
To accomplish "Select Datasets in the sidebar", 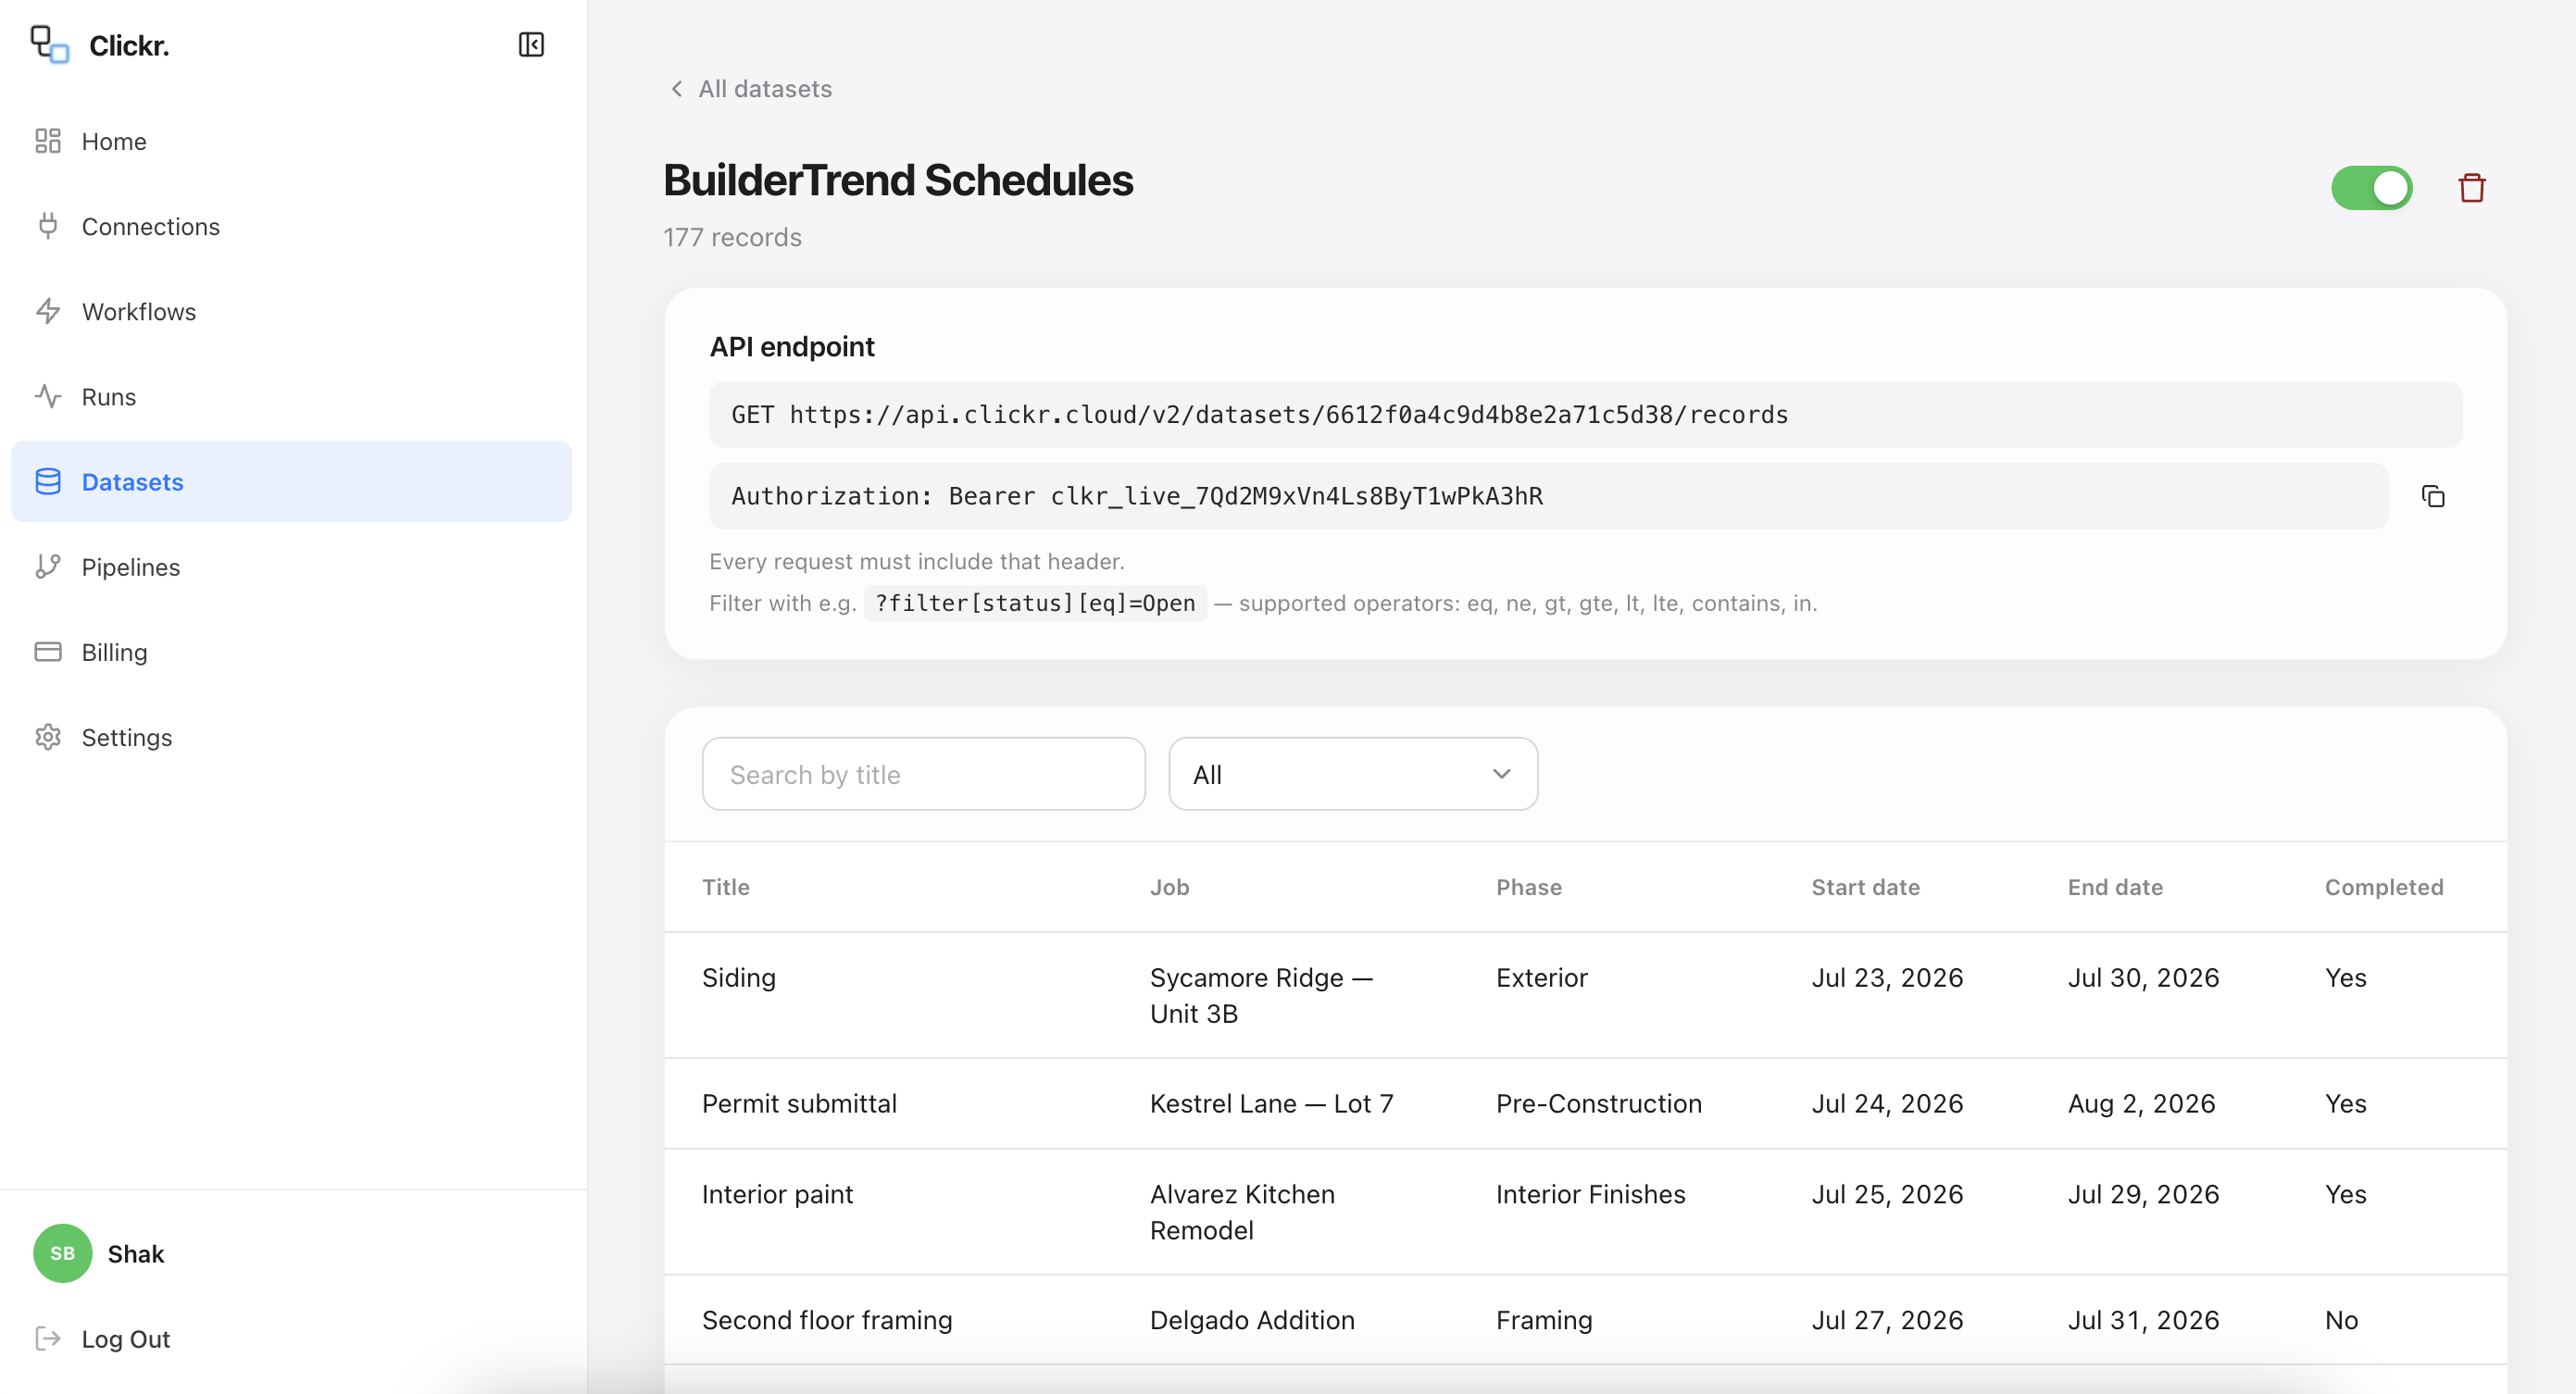I will click(291, 481).
